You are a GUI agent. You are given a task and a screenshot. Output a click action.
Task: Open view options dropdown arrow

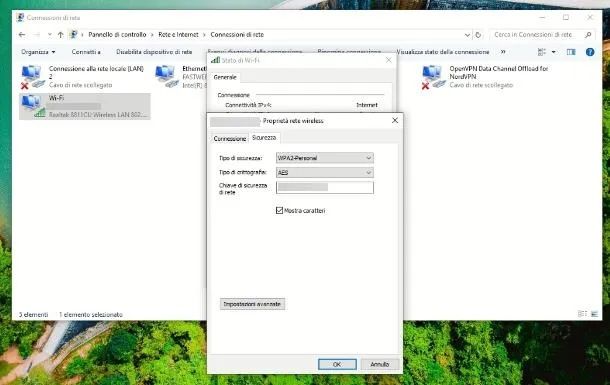coord(554,52)
